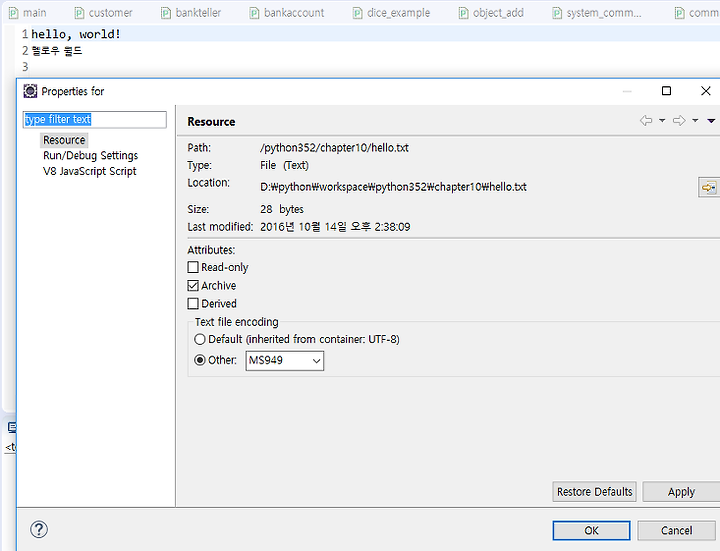Click the file icon on dice_example tab
The width and height of the screenshot is (720, 551).
[357, 13]
